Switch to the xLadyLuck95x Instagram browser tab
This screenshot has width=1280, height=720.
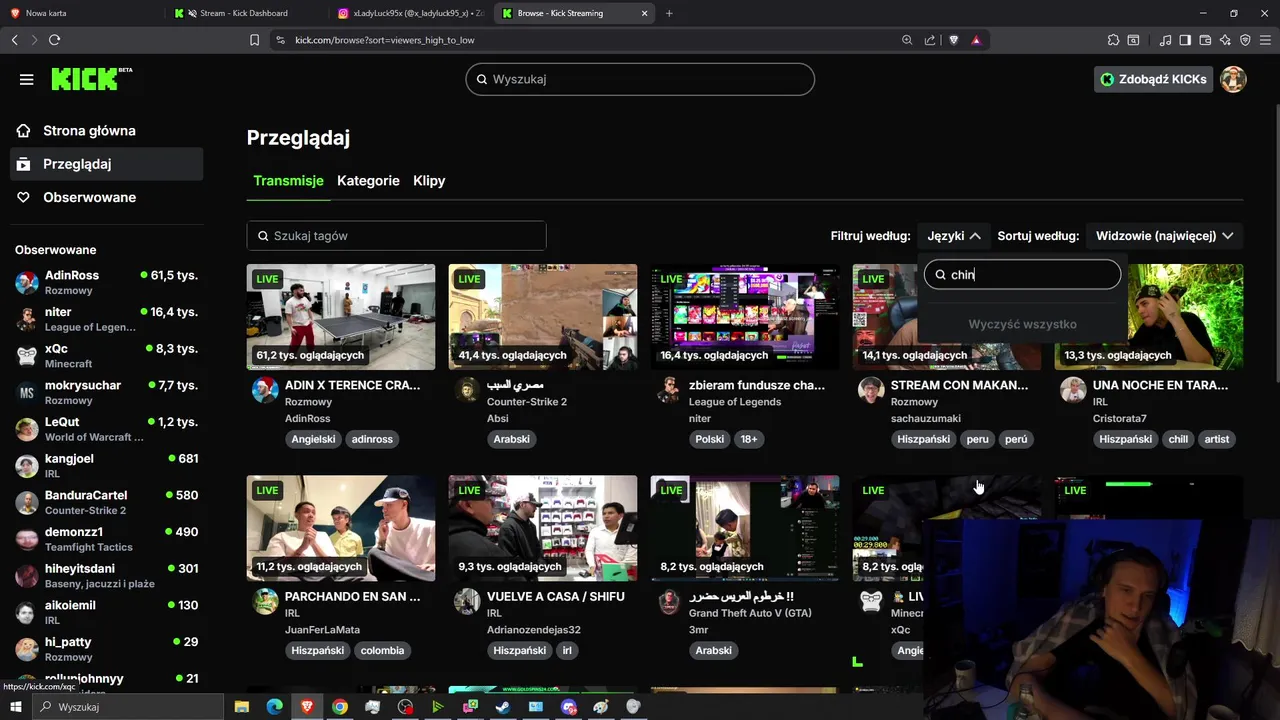click(x=410, y=13)
